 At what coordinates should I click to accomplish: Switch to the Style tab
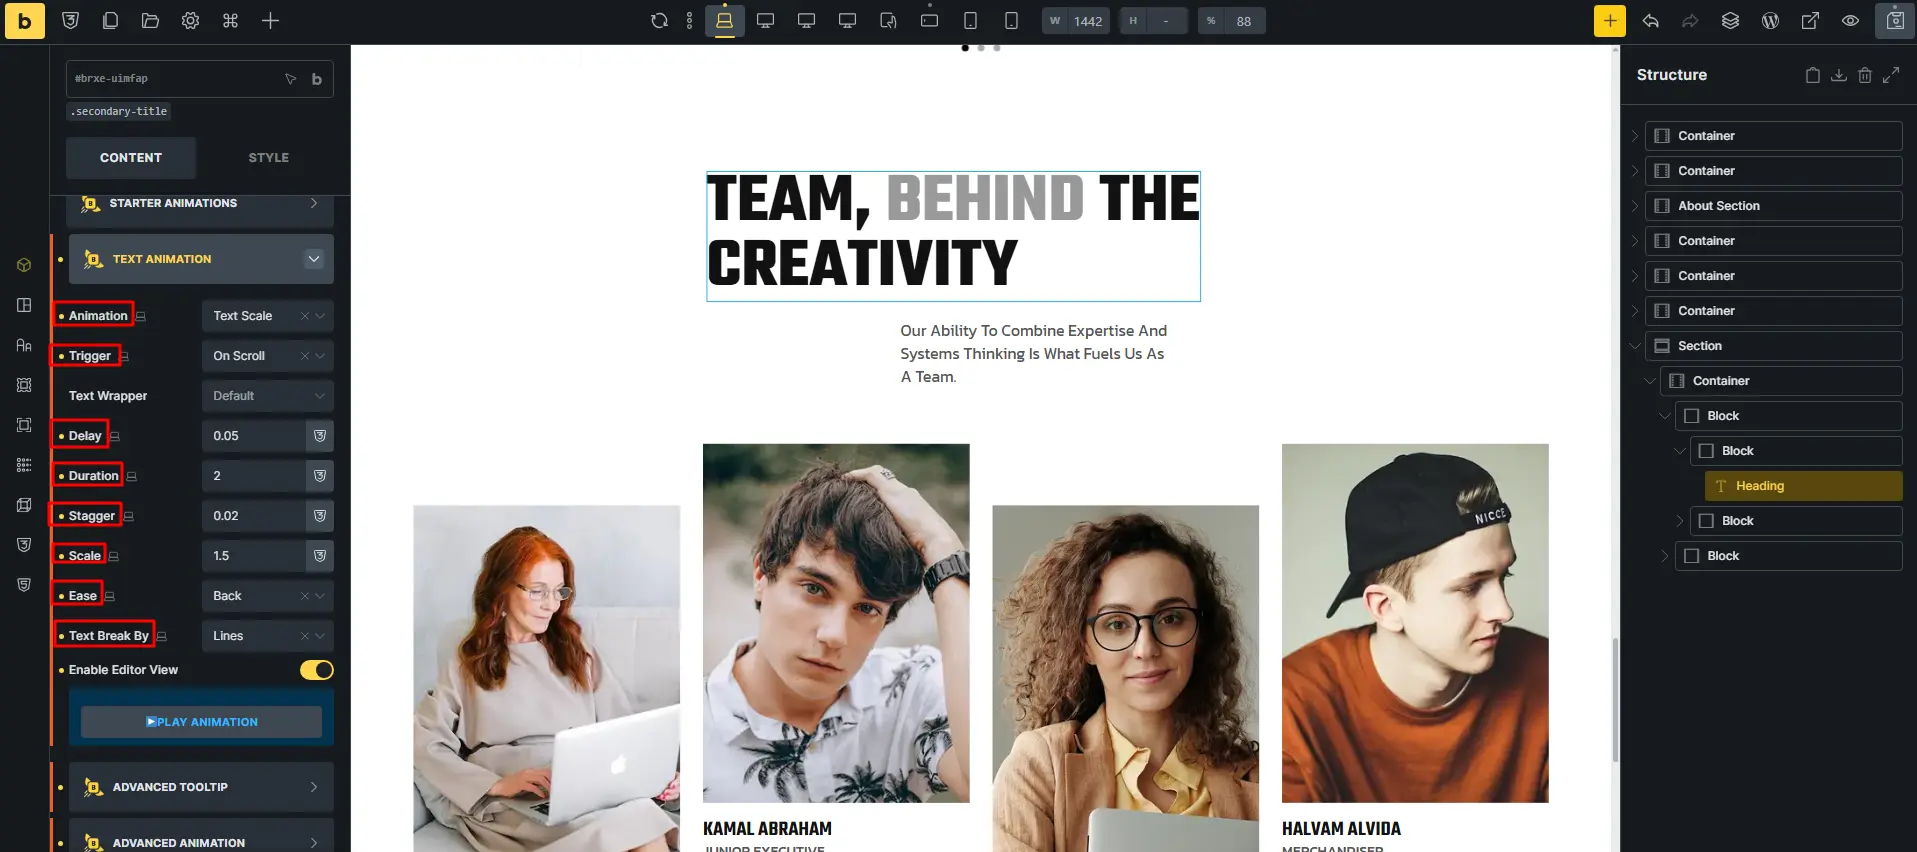268,158
